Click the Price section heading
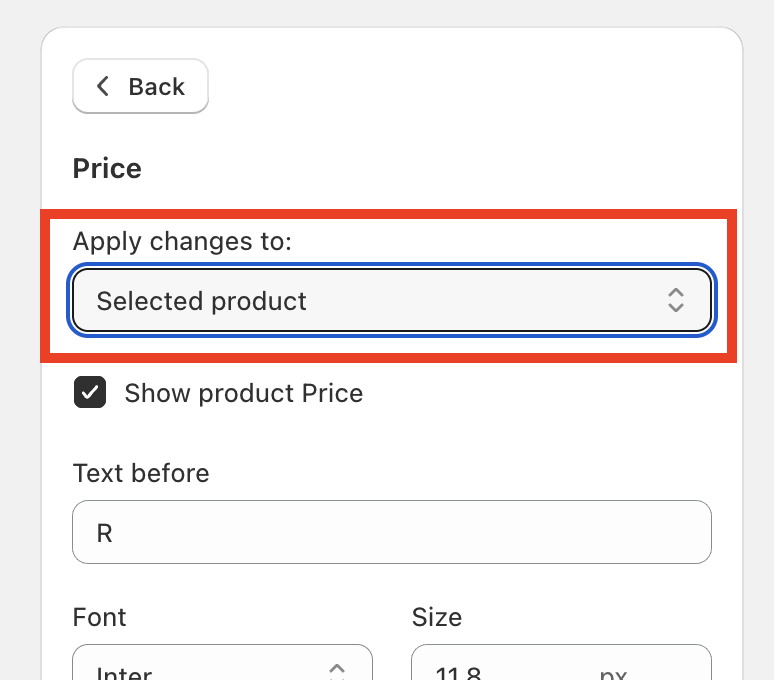Screen dimensions: 774x680 (107, 168)
